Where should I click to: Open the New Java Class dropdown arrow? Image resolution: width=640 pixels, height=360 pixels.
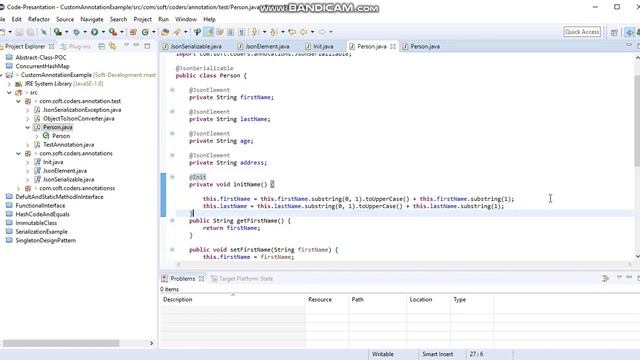point(154,32)
